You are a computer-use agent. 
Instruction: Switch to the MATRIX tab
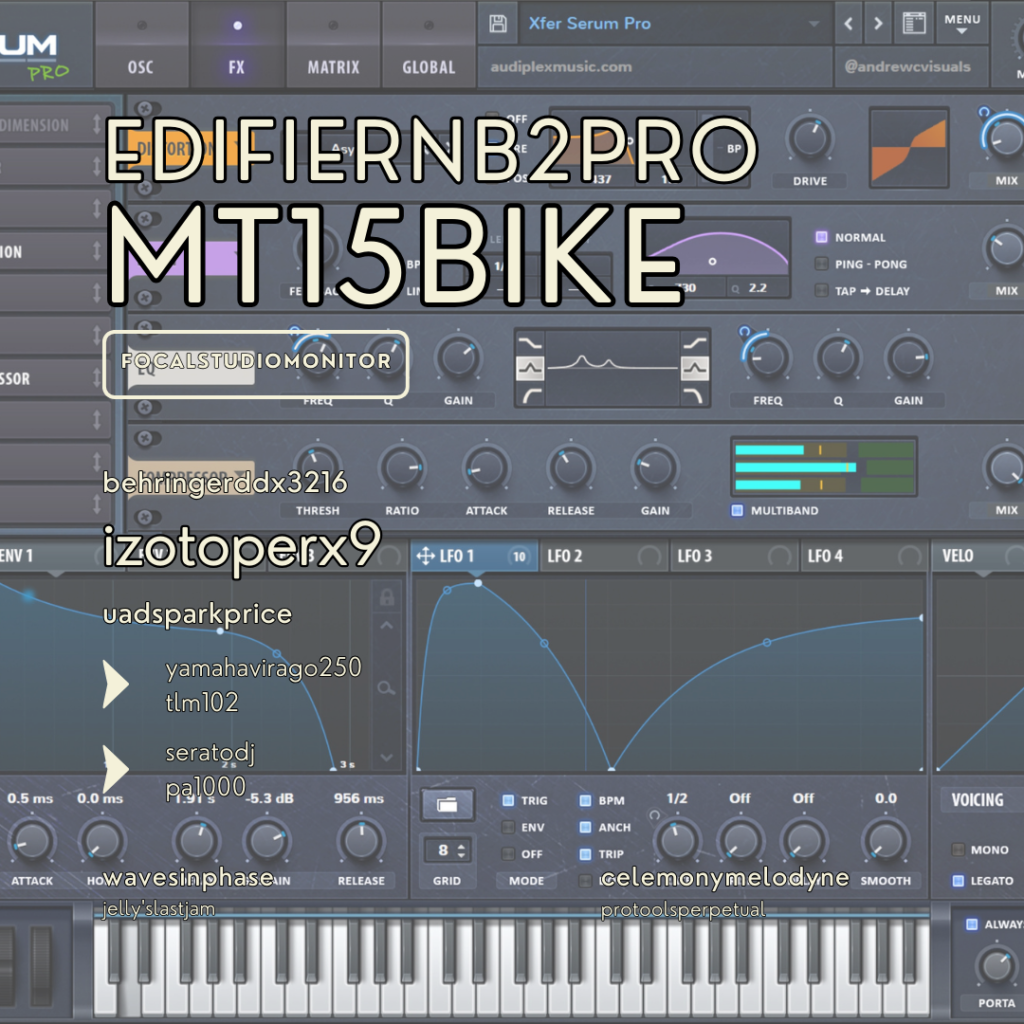click(x=333, y=46)
